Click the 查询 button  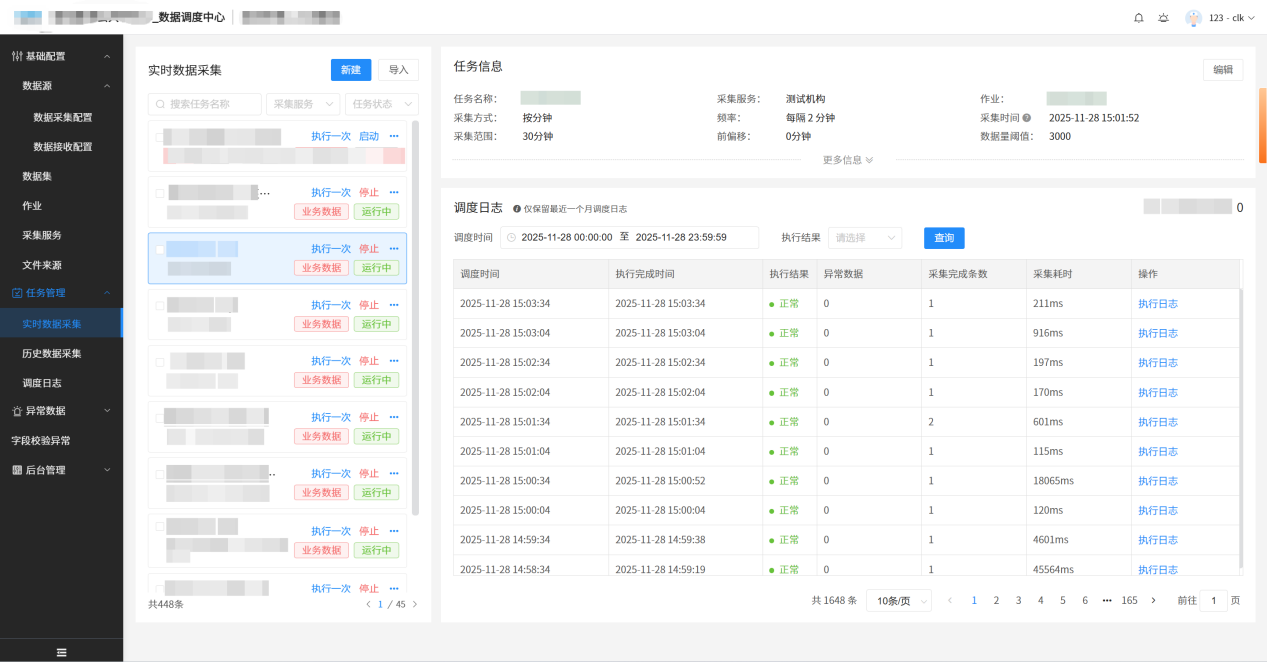944,238
